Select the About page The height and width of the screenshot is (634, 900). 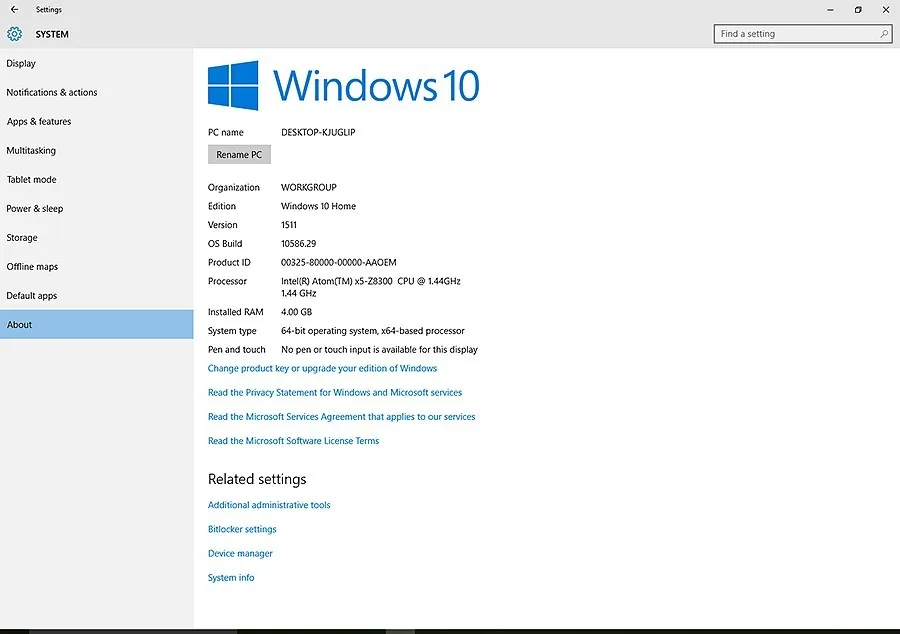coord(96,324)
